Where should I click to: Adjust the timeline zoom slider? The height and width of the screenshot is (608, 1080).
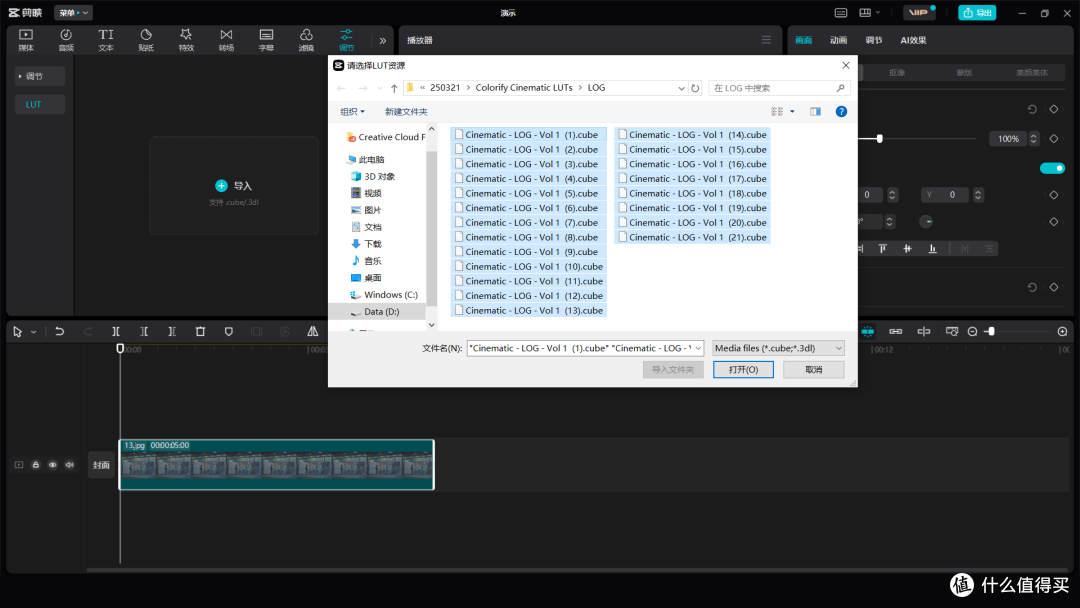click(x=990, y=332)
